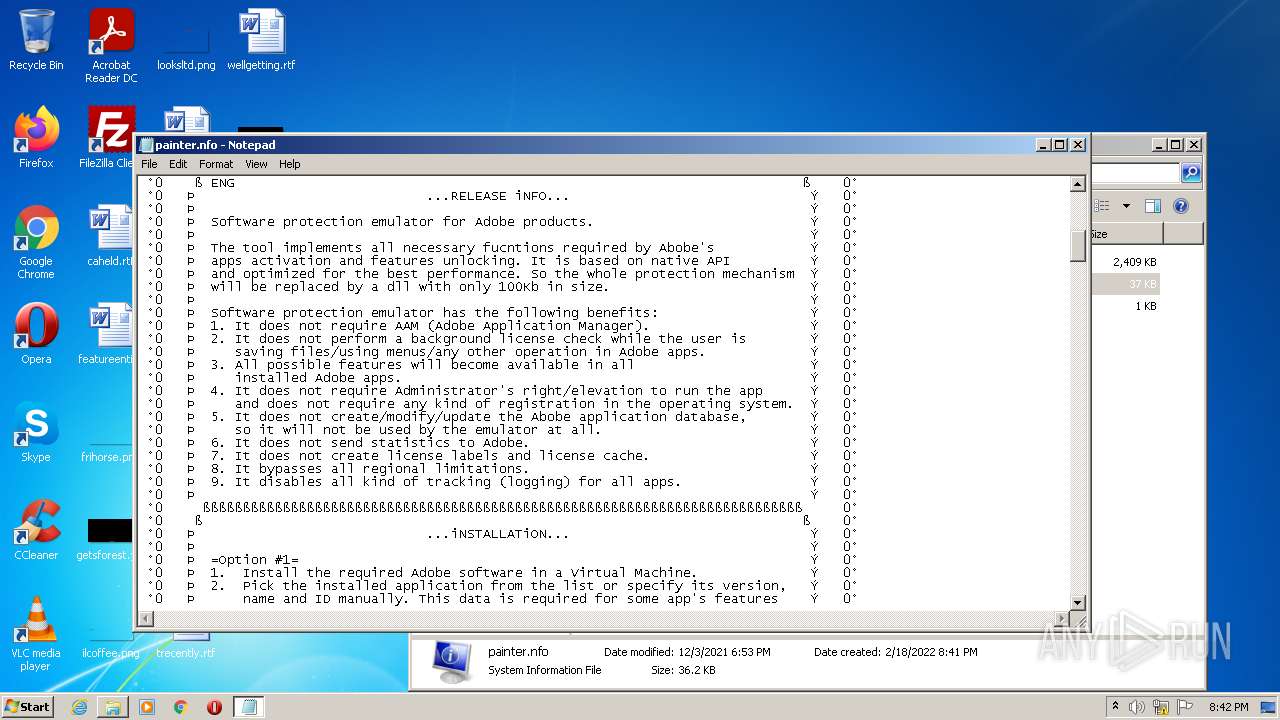1280x720 pixels.
Task: Minimize the painter.nfo Notepad window
Action: tap(1043, 145)
